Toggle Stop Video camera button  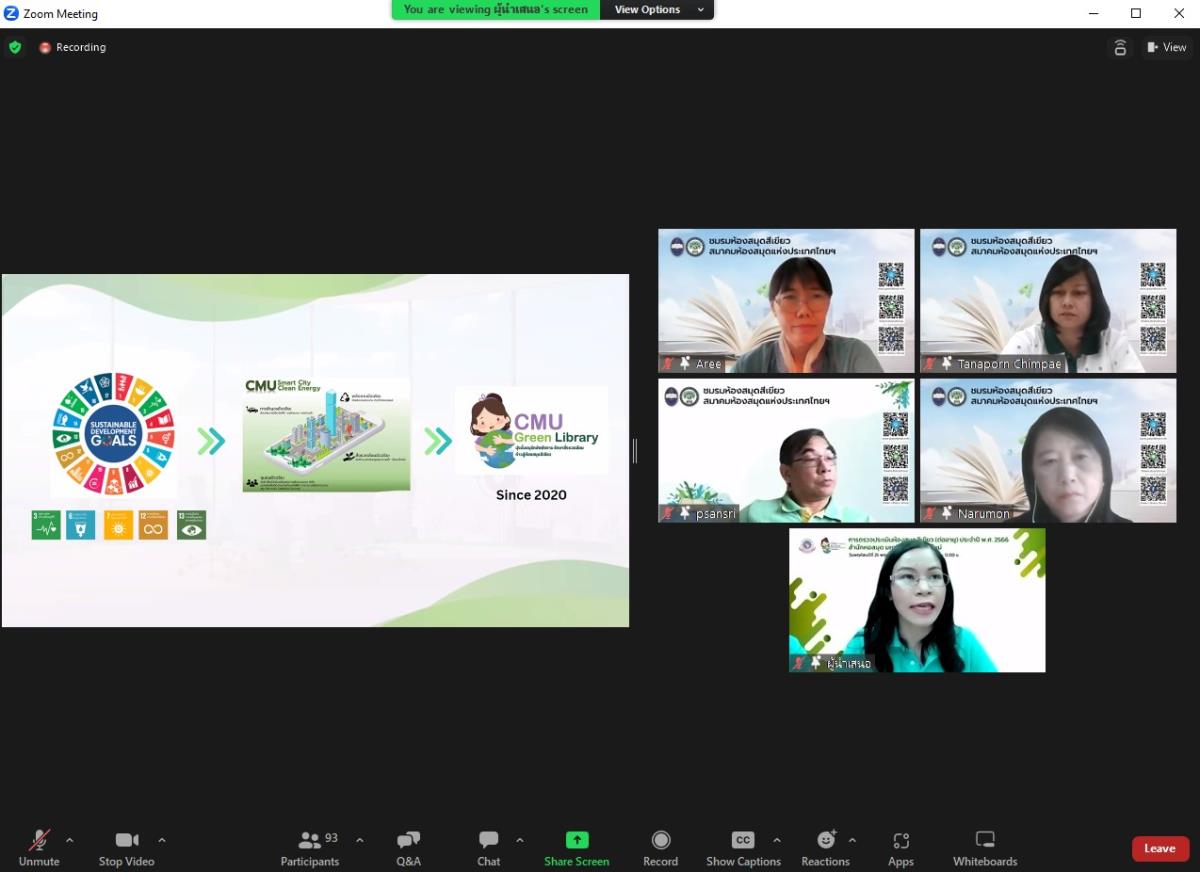coord(126,848)
